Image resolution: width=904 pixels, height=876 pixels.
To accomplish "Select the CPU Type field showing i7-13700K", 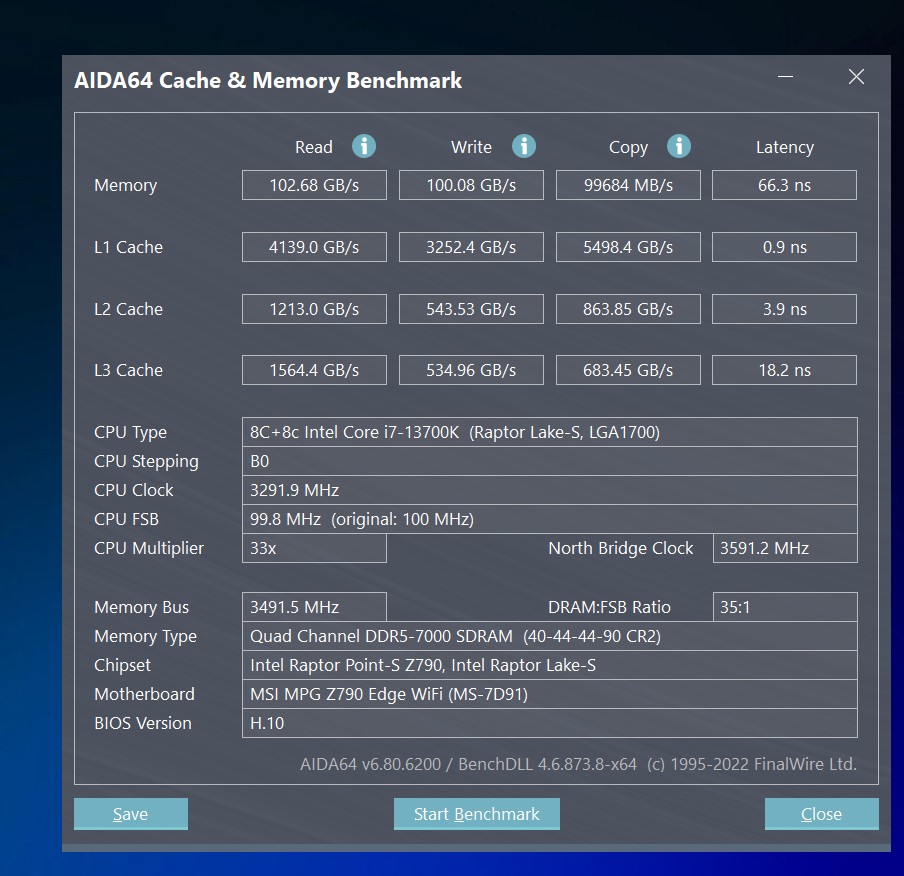I will coord(550,432).
